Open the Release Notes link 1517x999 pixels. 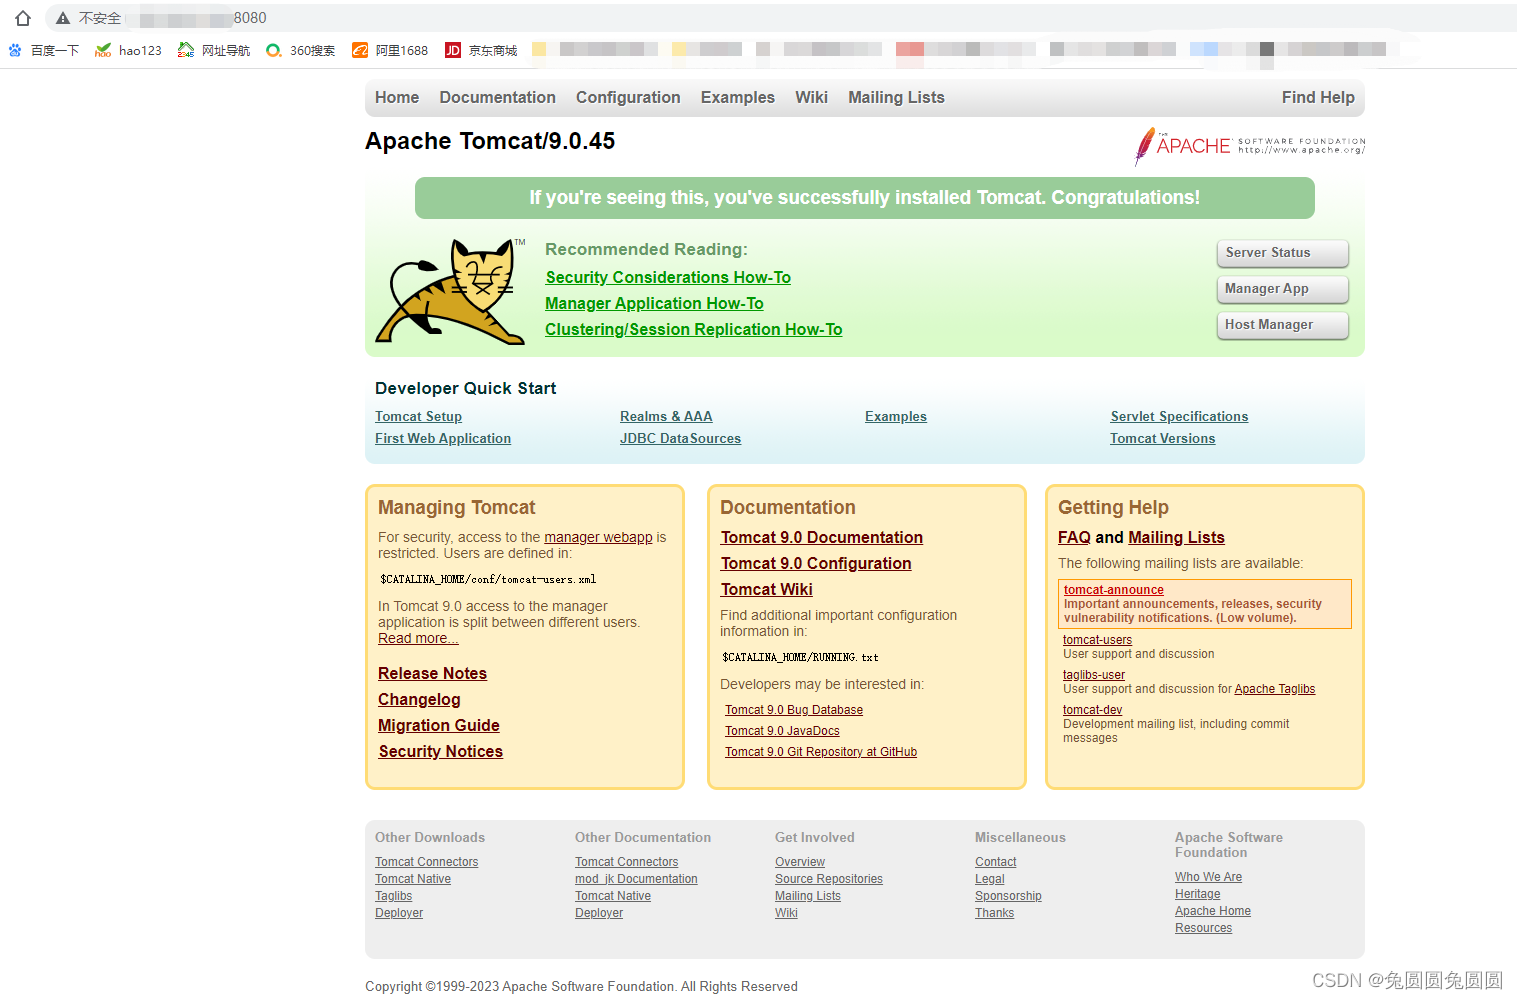click(x=432, y=673)
